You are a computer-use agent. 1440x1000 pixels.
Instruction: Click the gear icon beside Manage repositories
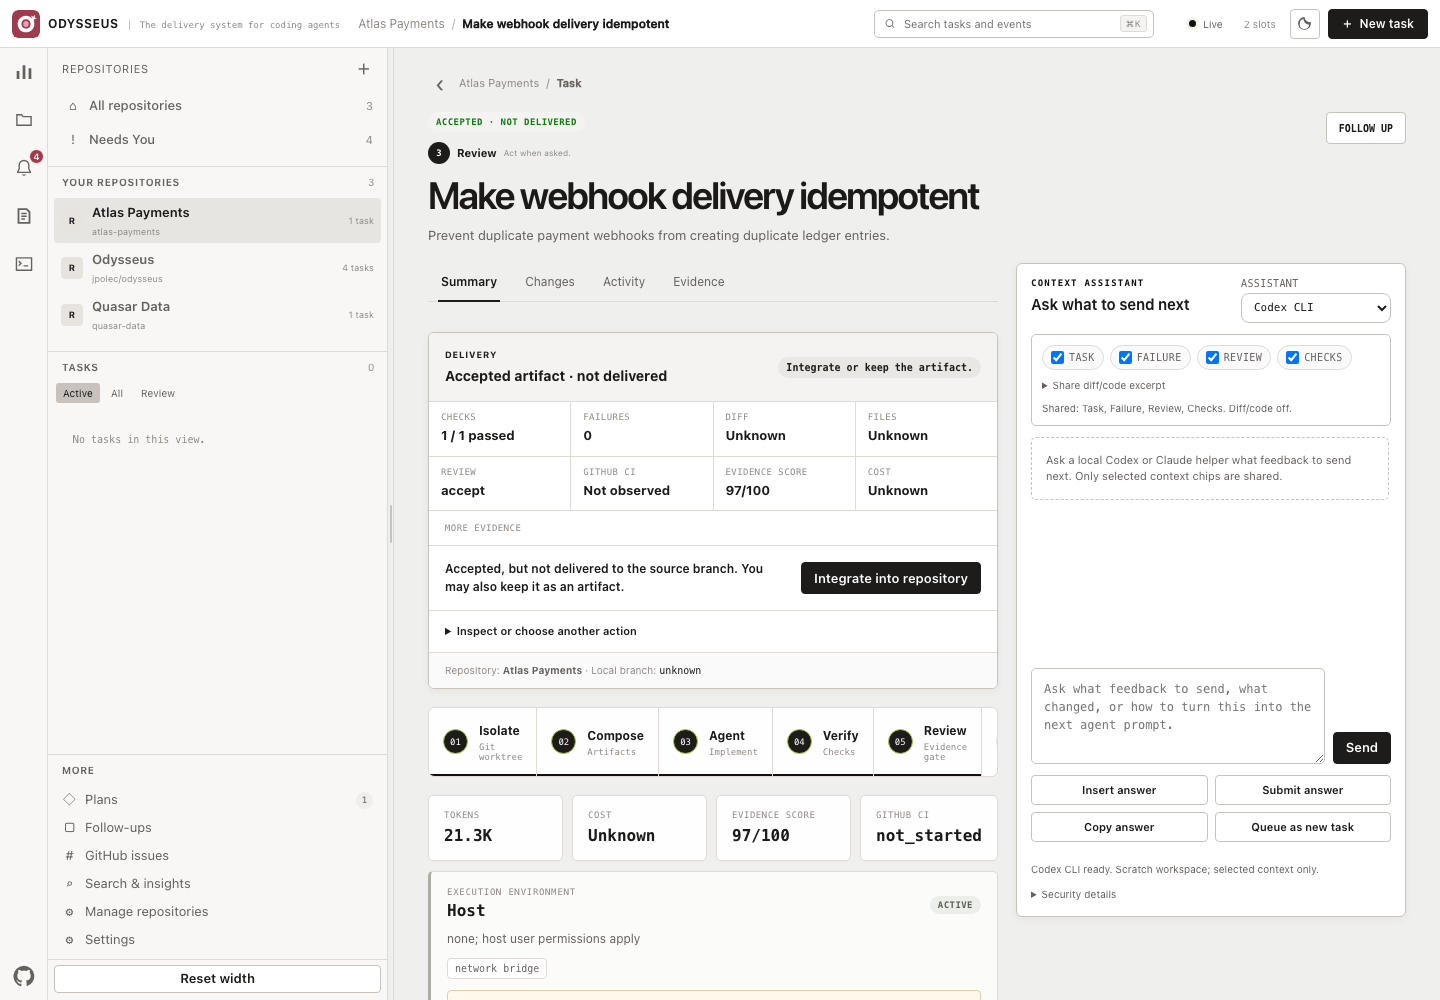70,912
